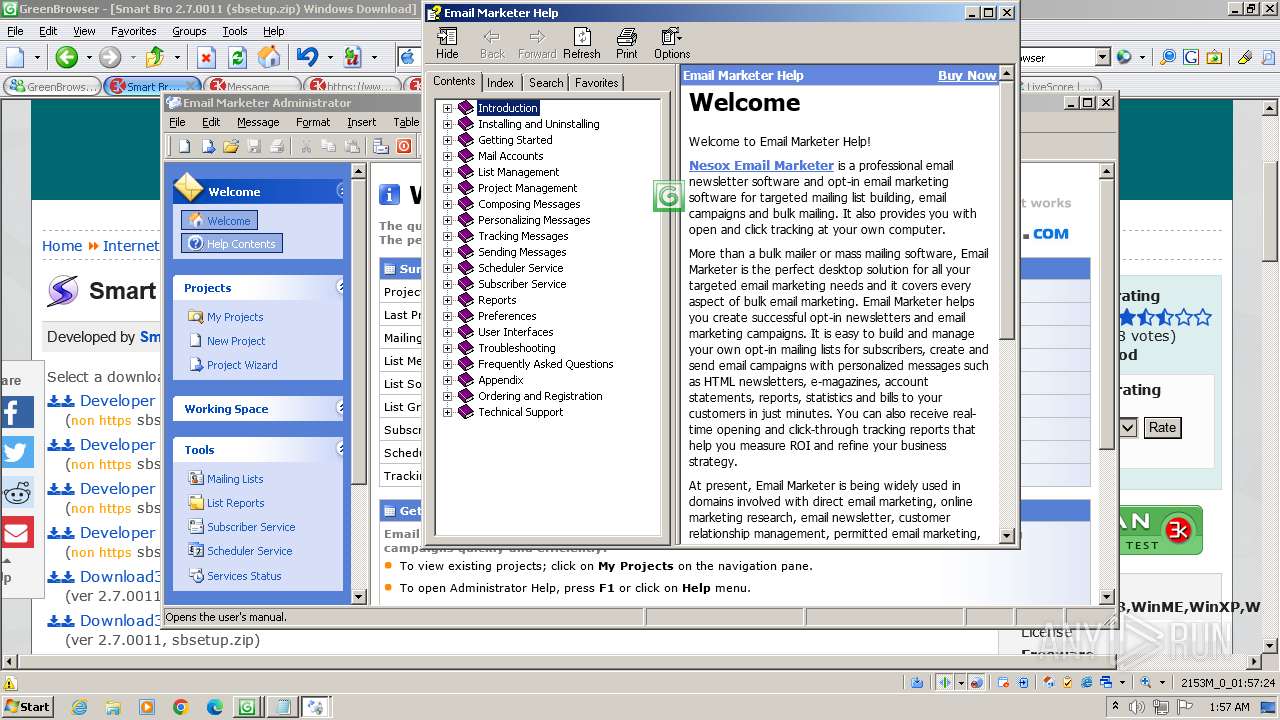Select the GreenBrows... browser tab

(52, 86)
